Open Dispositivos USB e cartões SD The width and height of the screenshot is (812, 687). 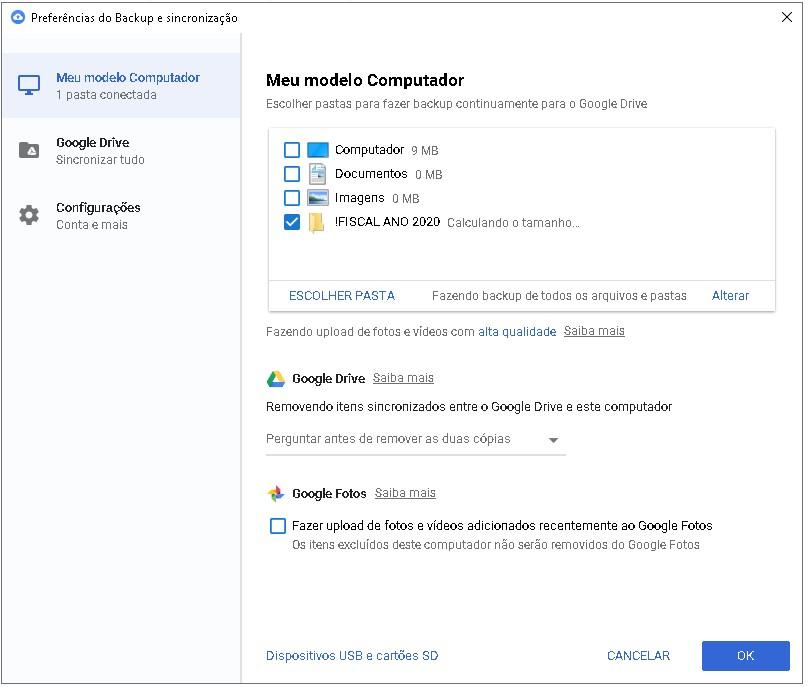352,656
